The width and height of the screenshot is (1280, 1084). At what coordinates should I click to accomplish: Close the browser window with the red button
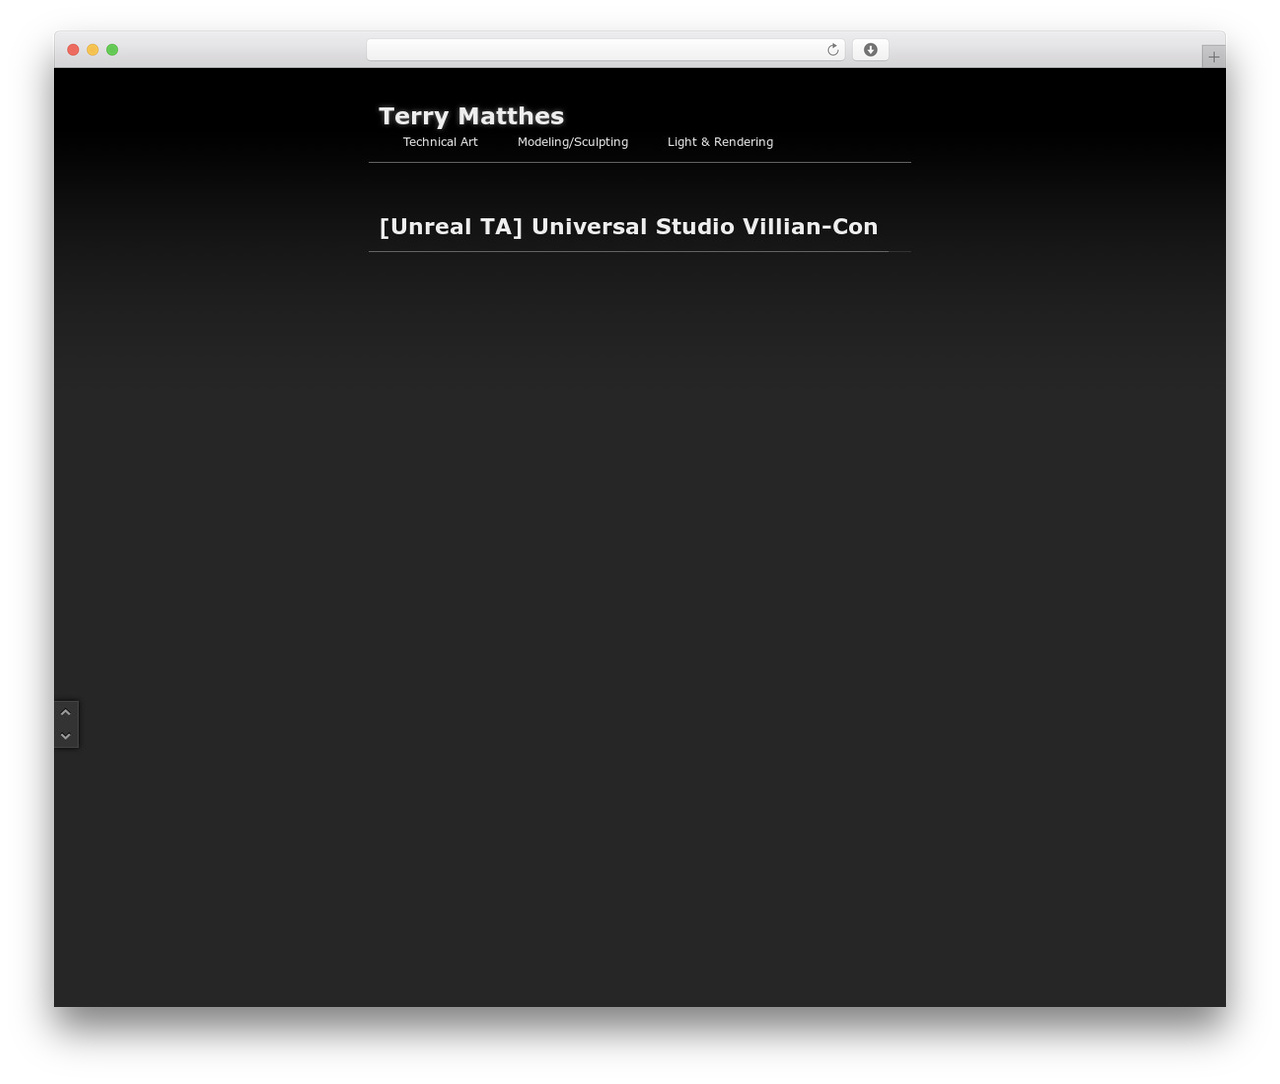point(73,50)
